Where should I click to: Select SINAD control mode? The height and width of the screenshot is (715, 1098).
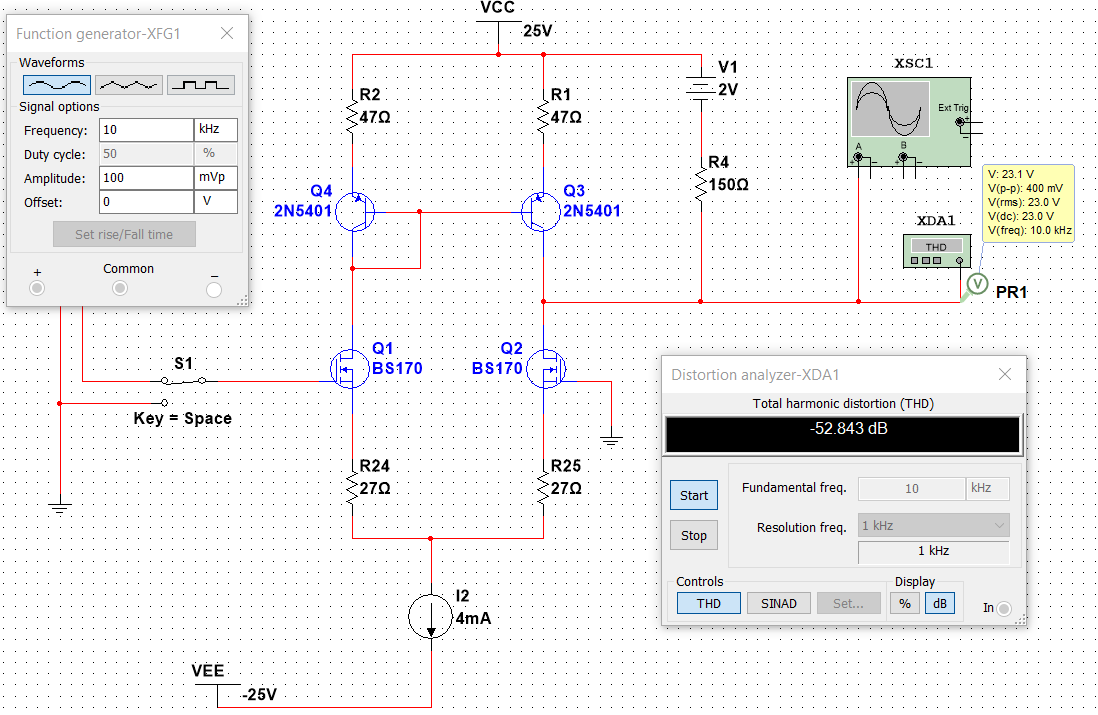(x=779, y=603)
